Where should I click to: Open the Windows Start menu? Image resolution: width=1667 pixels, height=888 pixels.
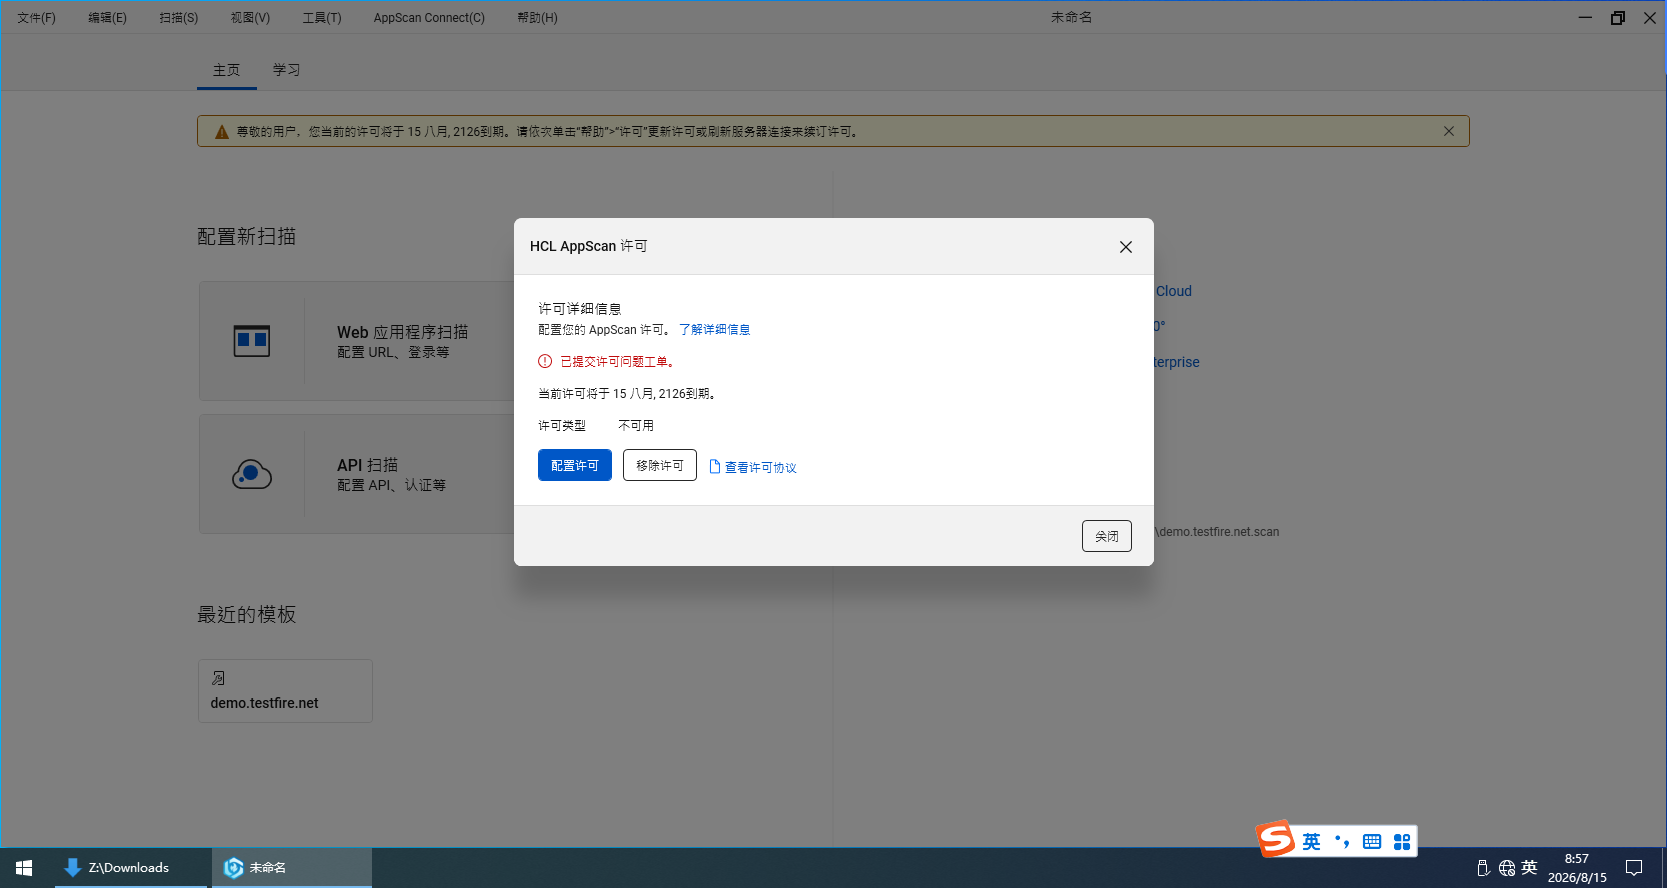click(24, 868)
